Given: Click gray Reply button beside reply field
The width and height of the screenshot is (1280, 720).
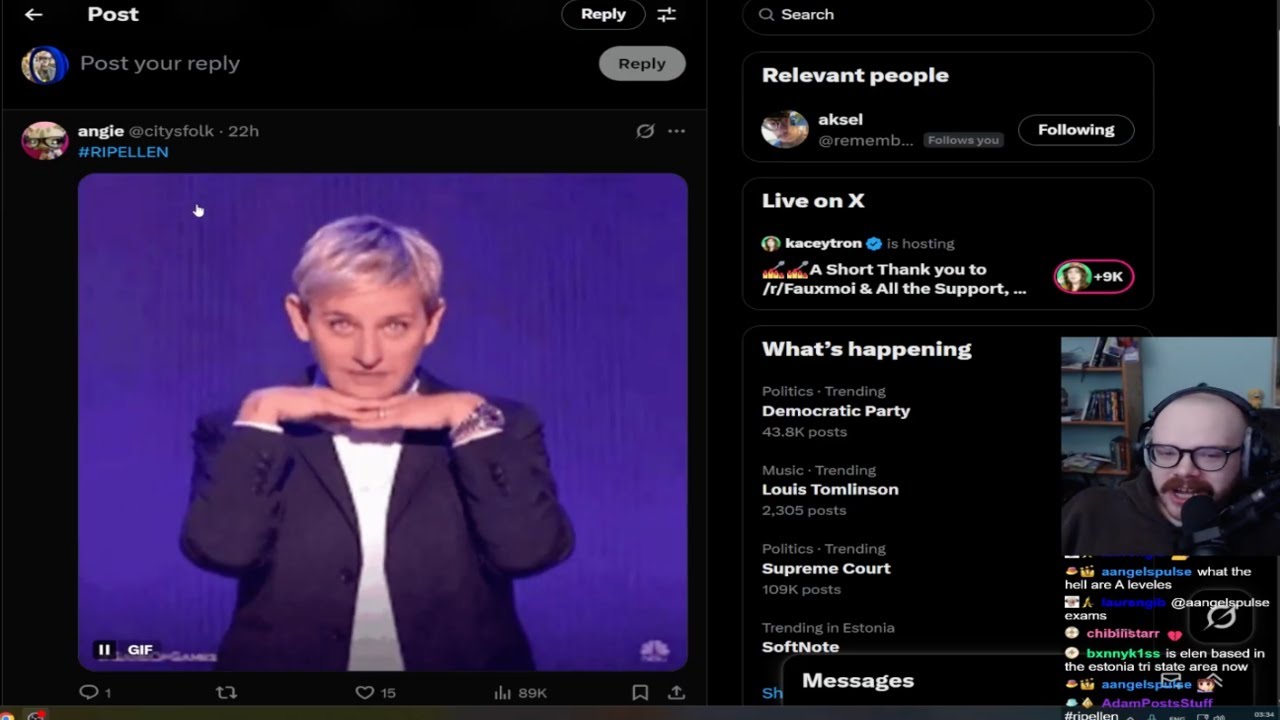Looking at the screenshot, I should pos(642,63).
